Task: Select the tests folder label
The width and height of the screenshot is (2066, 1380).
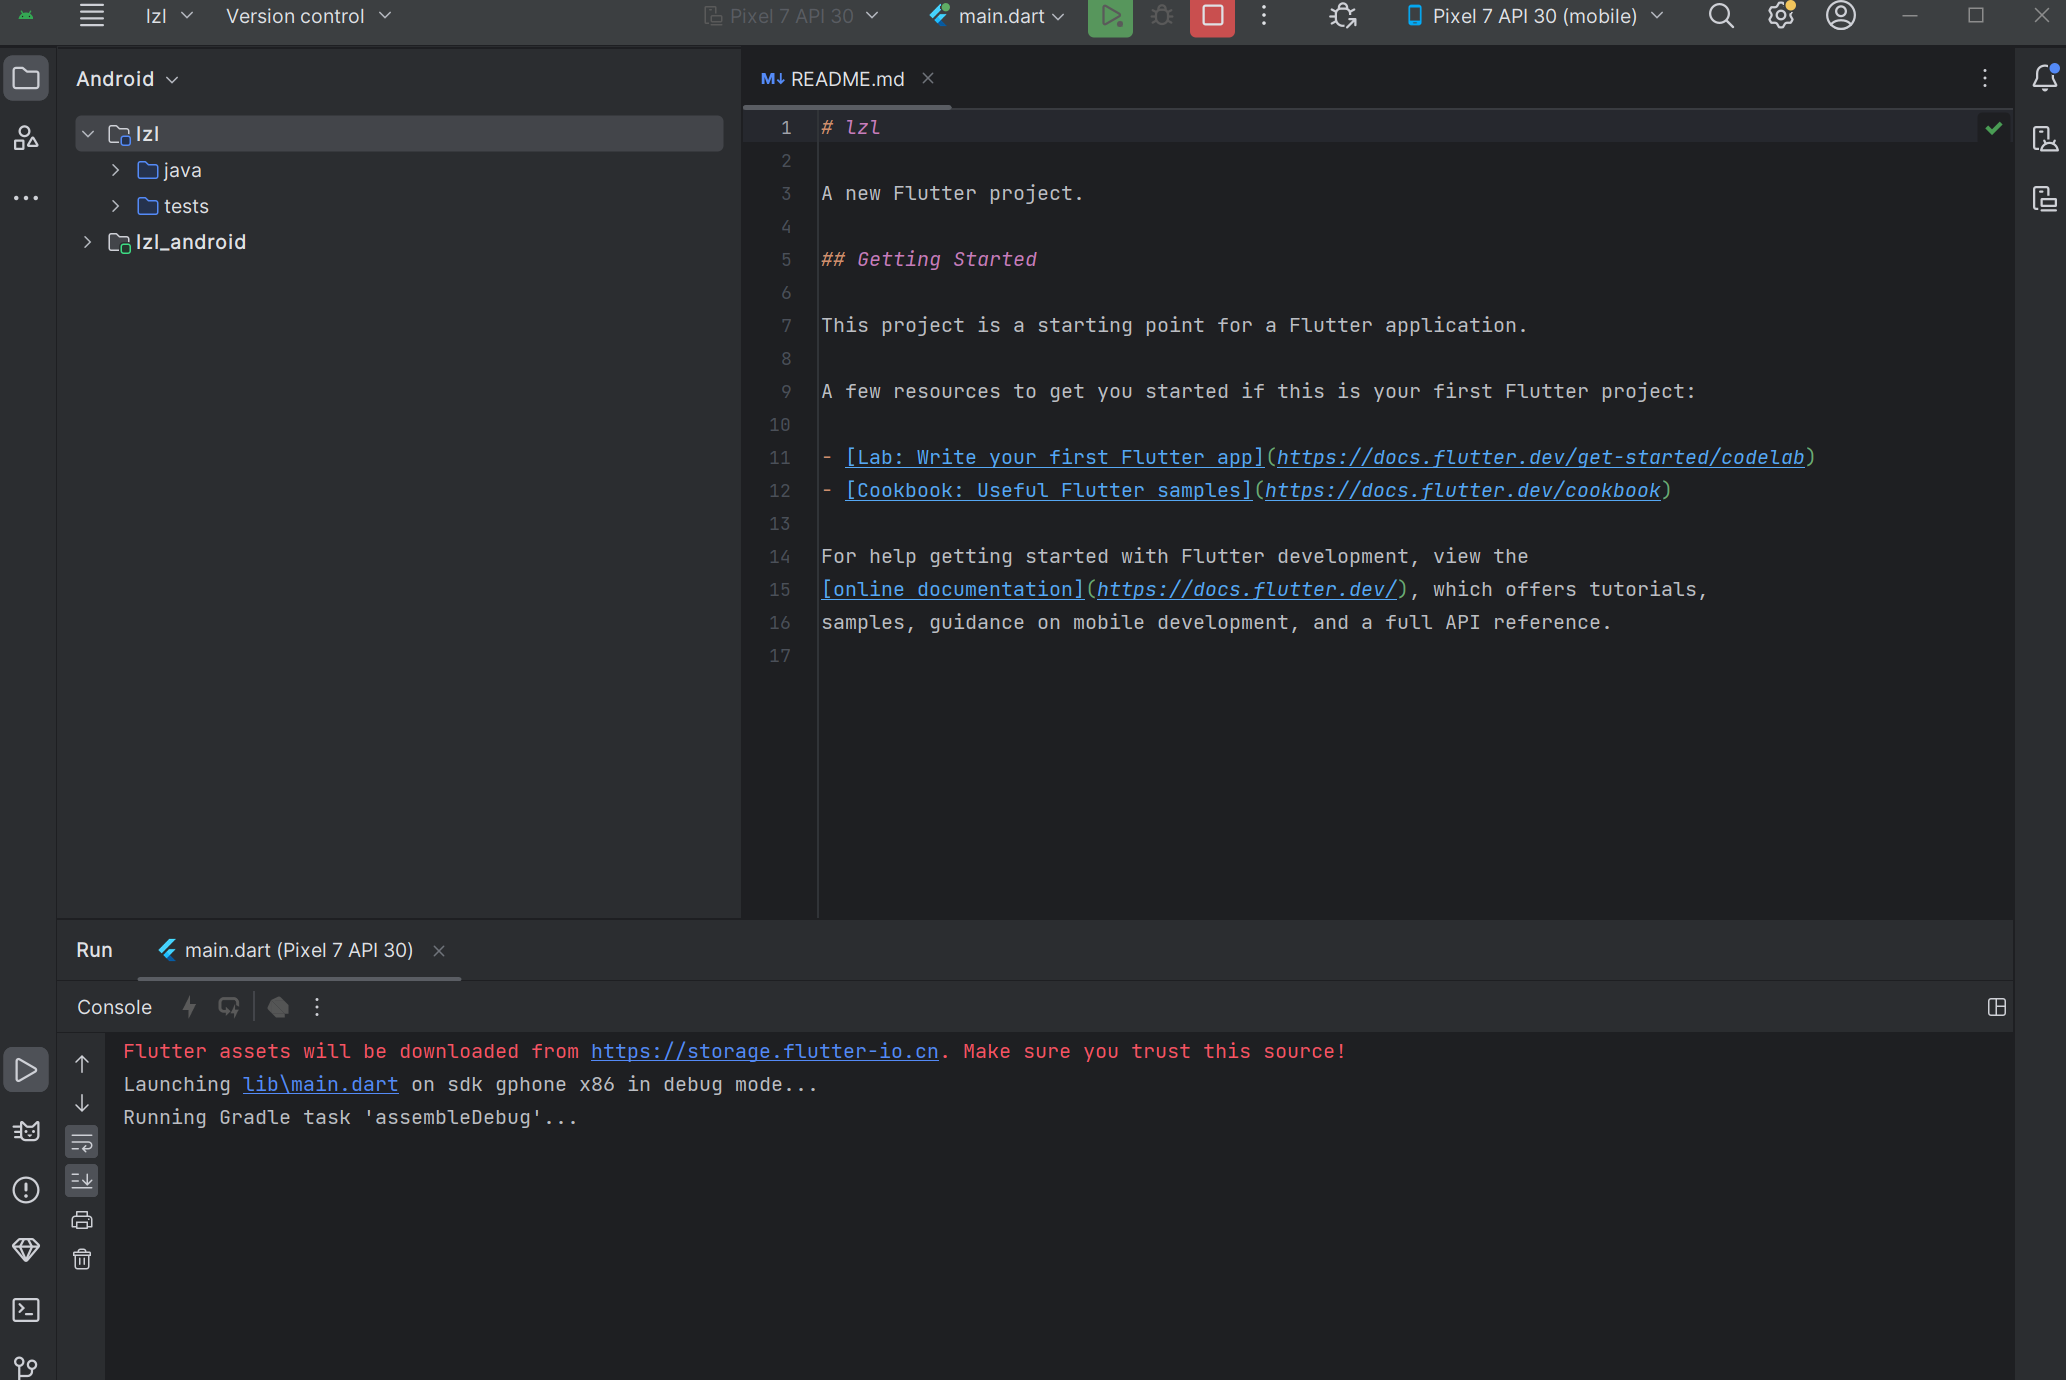Action: [x=186, y=206]
